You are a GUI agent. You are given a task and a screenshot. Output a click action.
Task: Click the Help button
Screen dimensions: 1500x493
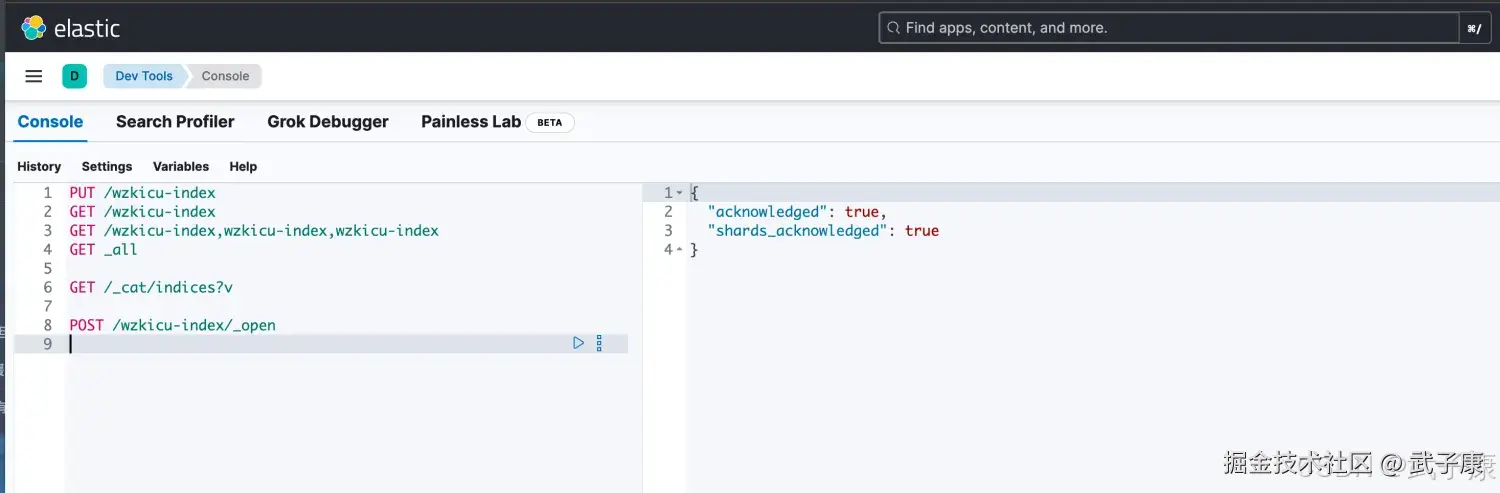pos(243,167)
